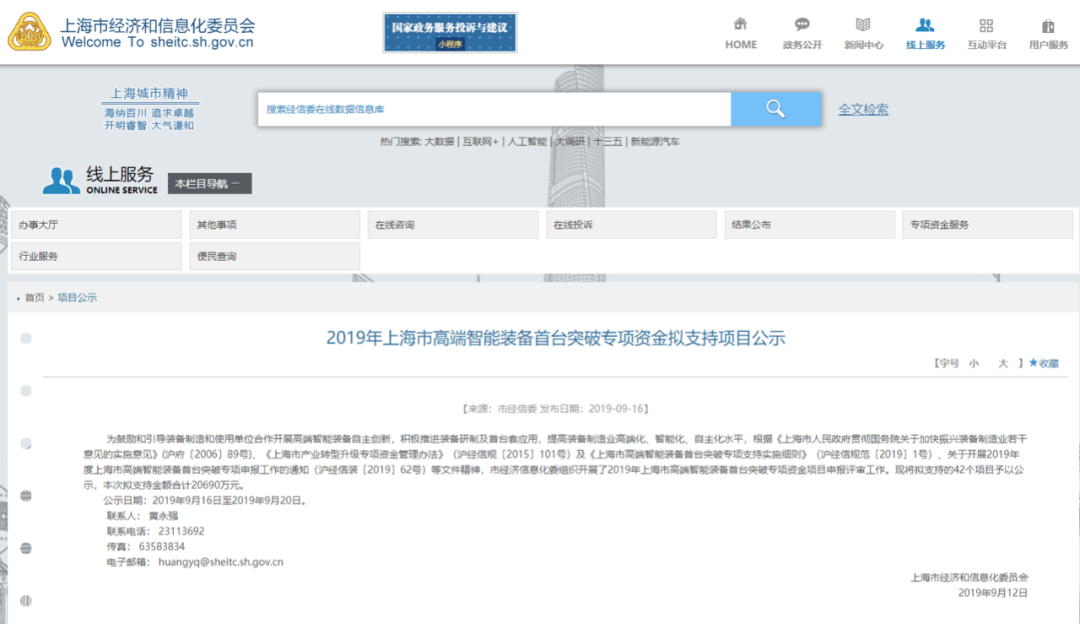Screen dimensions: 1080x624
Task: Set font size to large (大)
Action: [x=1002, y=363]
